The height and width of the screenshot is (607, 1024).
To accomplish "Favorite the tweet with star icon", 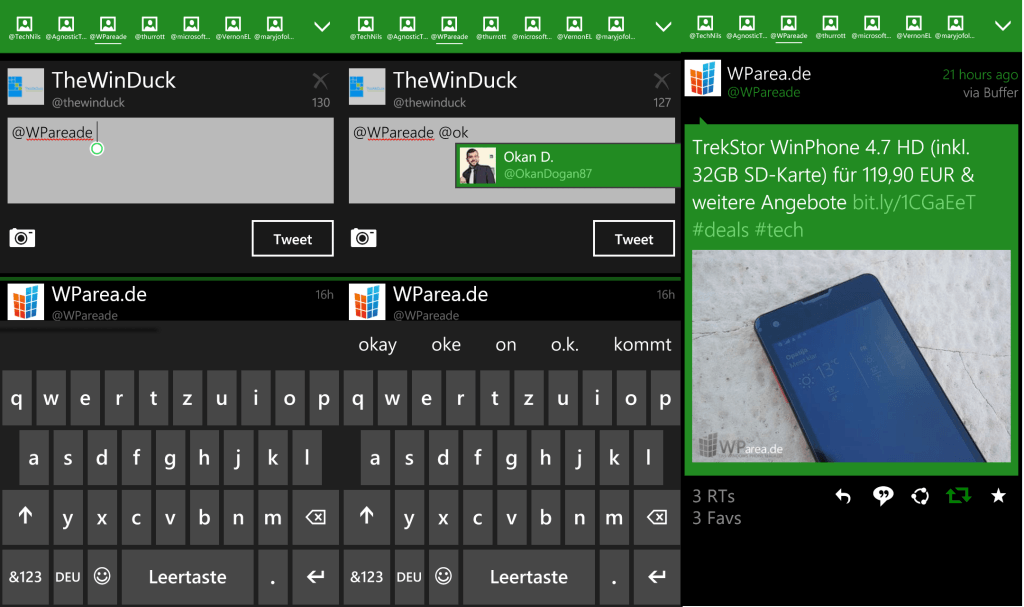I will pyautogui.click(x=999, y=496).
